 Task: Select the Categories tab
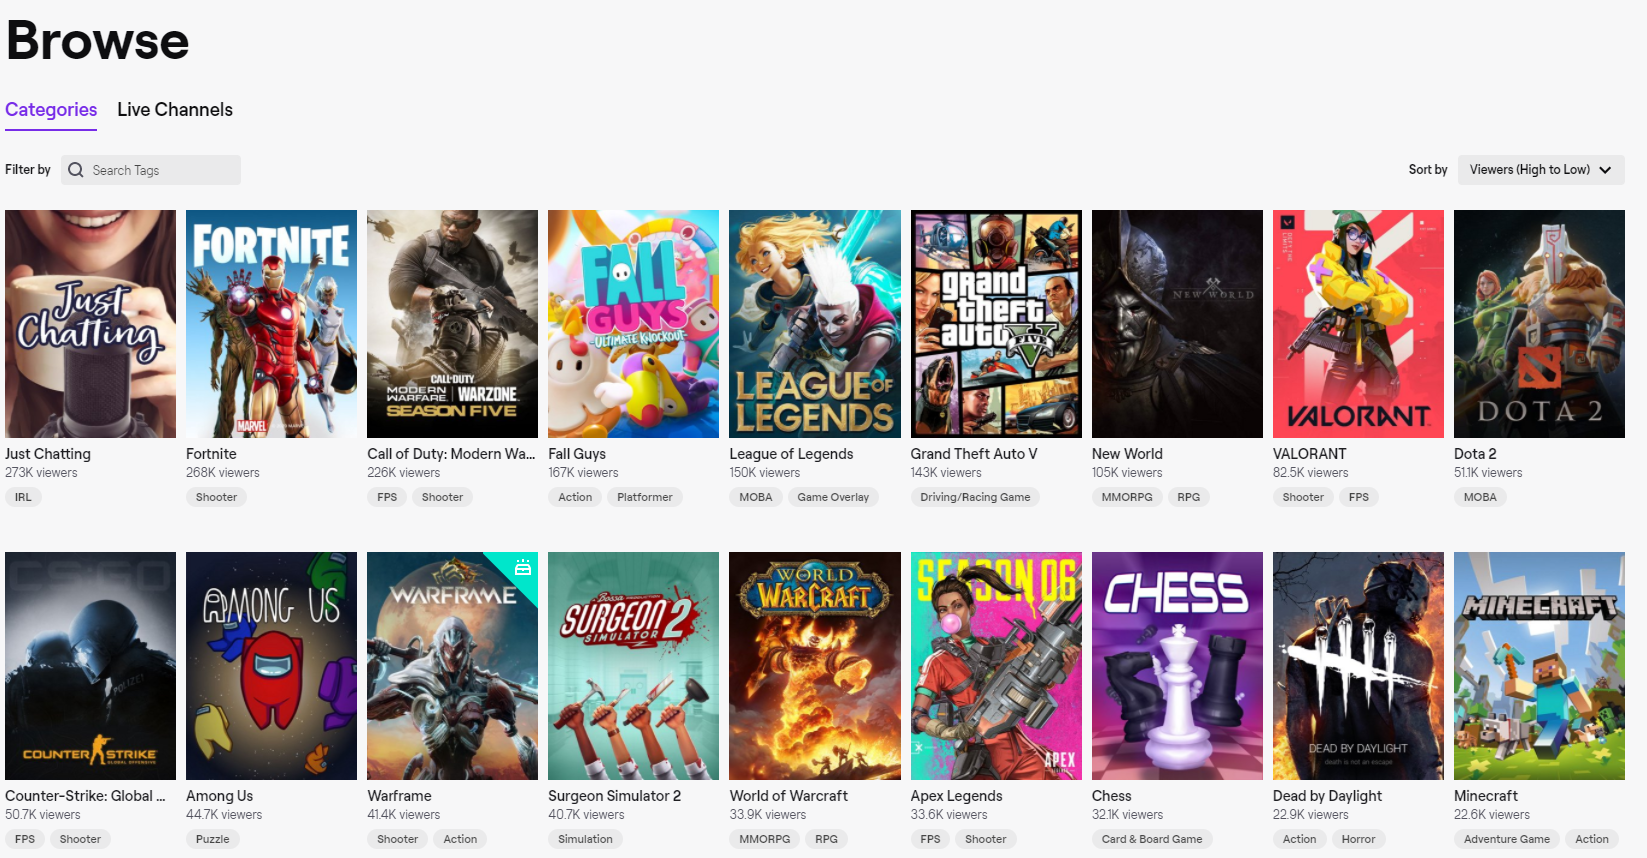click(x=51, y=110)
